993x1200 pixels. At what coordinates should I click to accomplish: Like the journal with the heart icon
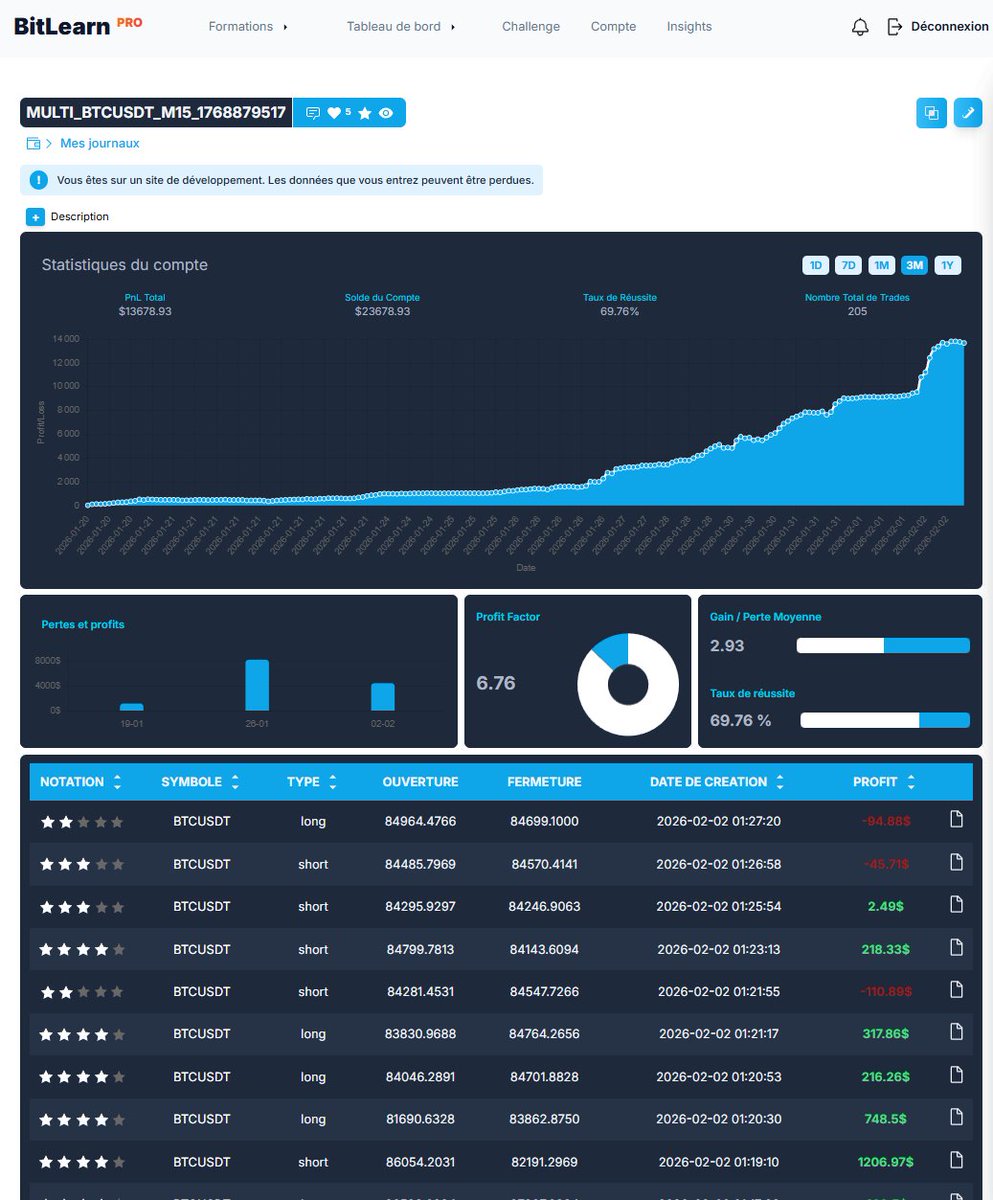[334, 114]
